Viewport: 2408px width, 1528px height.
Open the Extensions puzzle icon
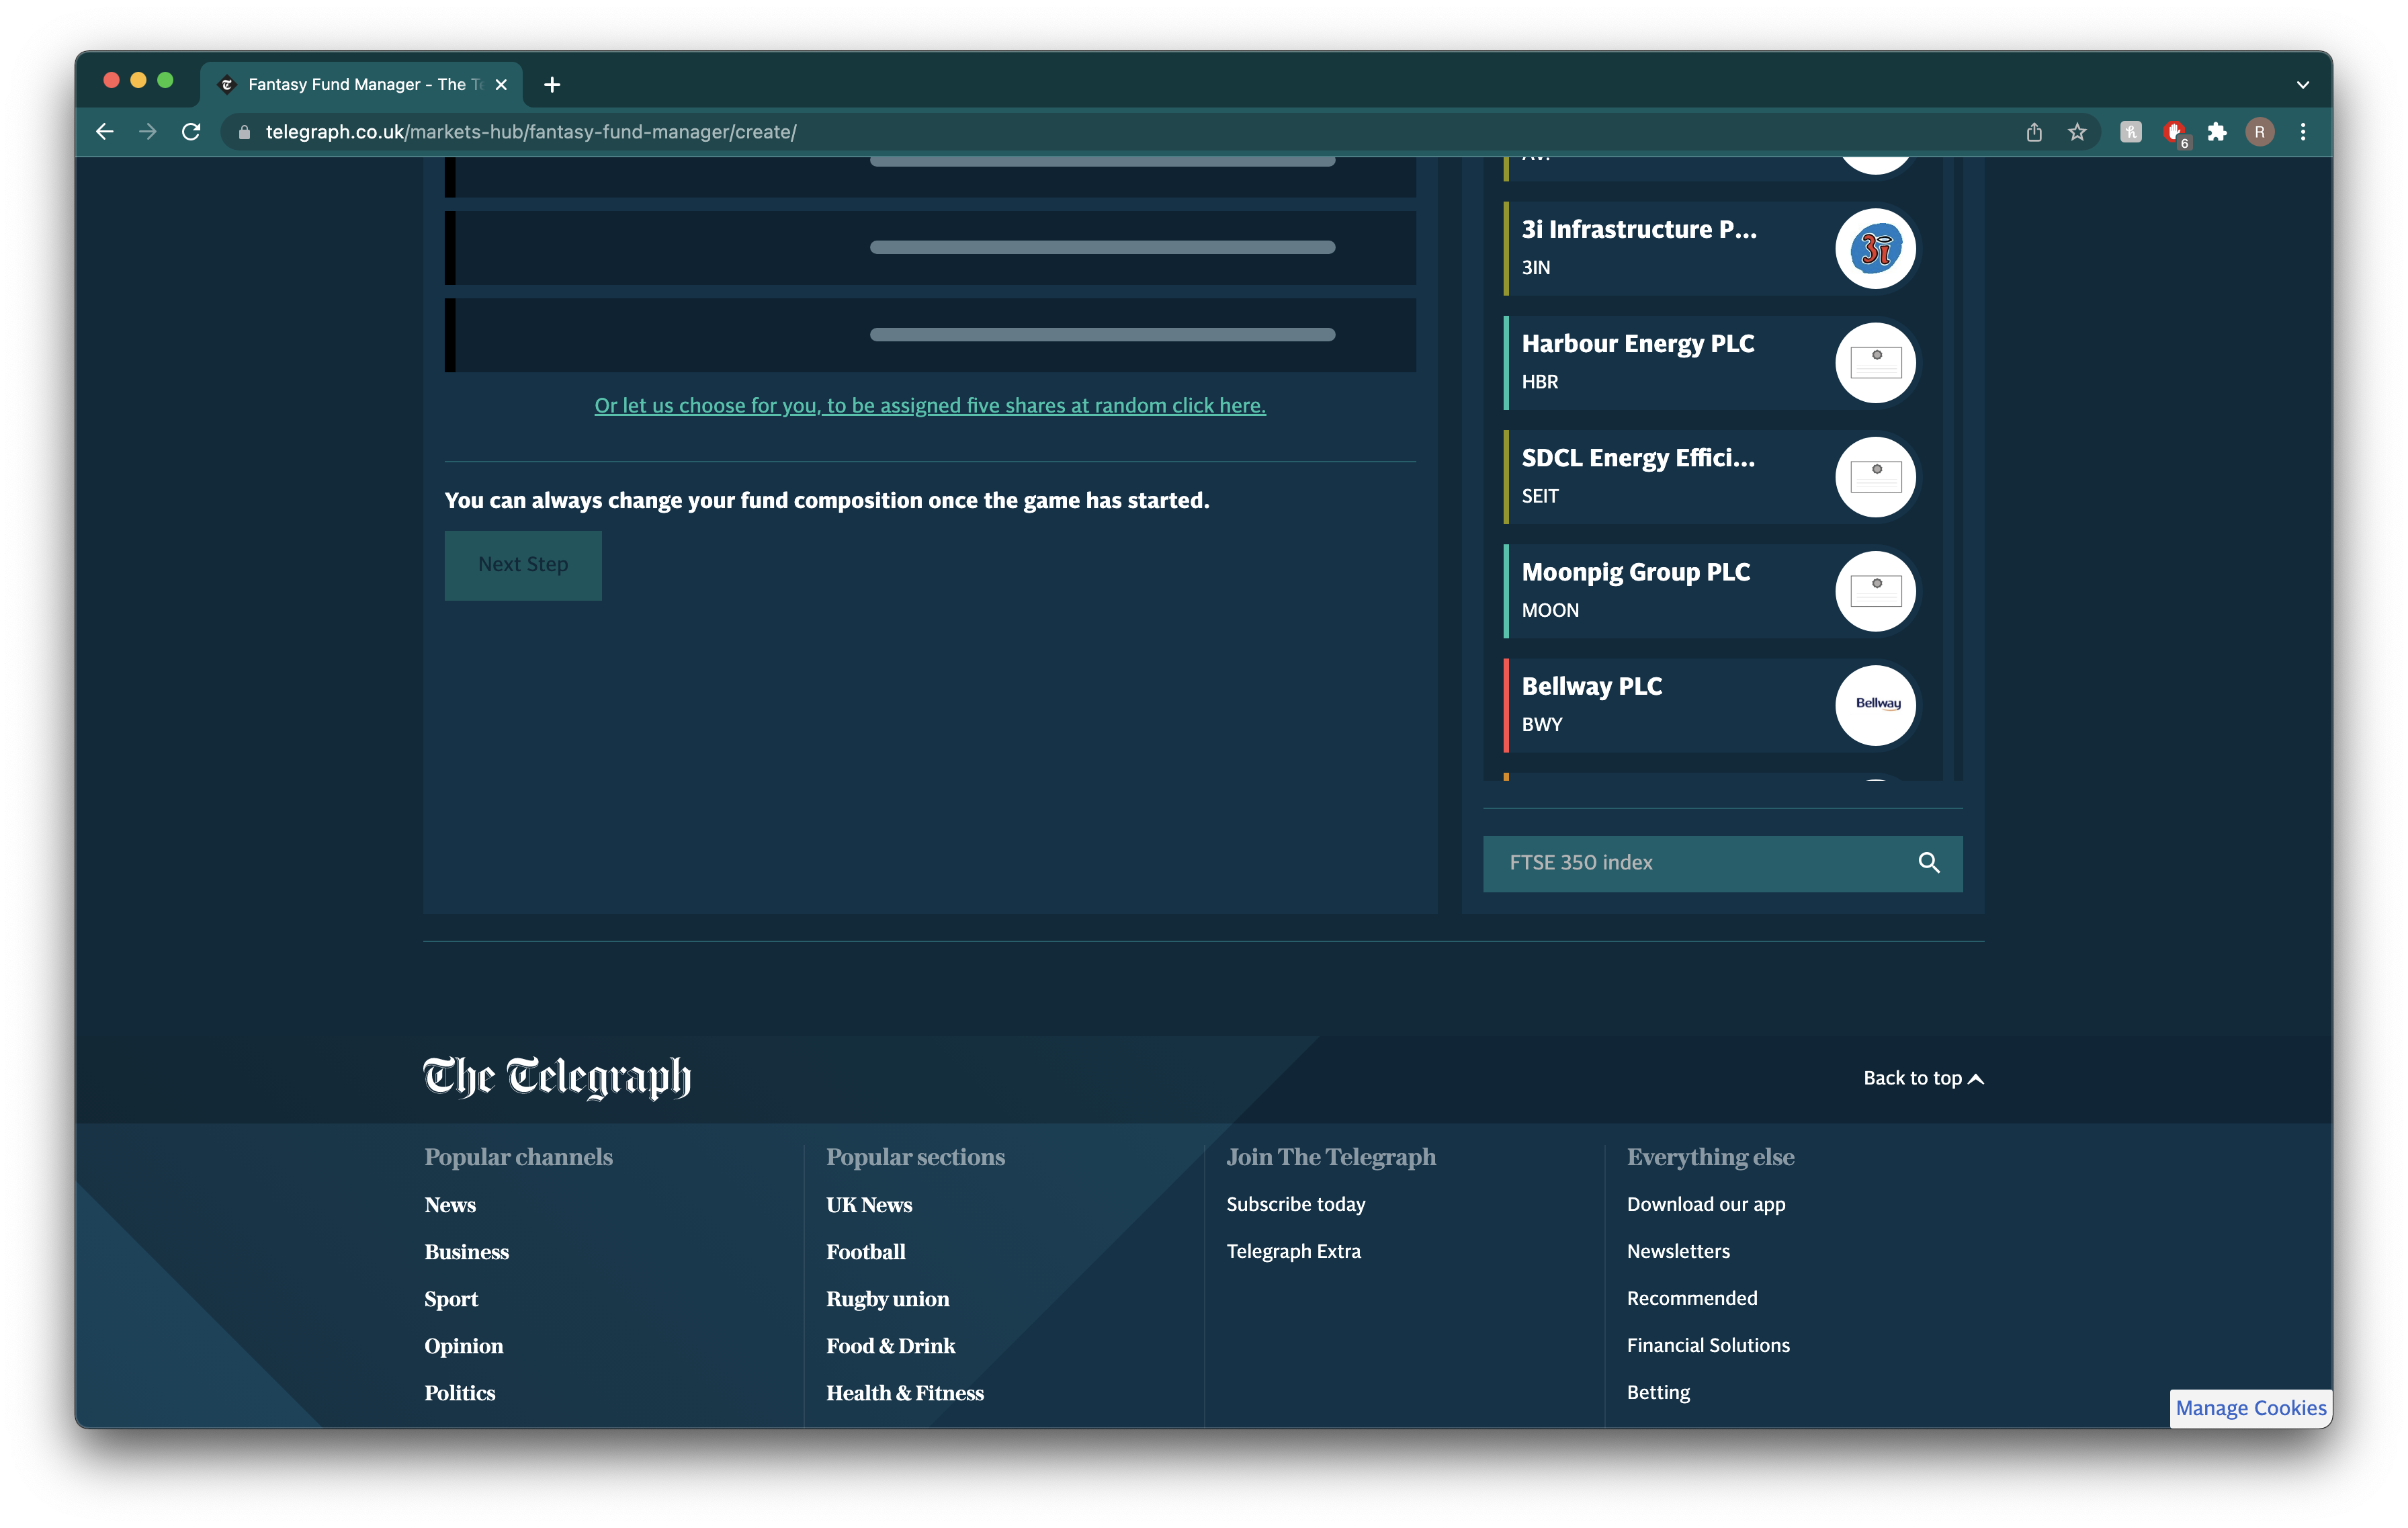(2217, 132)
